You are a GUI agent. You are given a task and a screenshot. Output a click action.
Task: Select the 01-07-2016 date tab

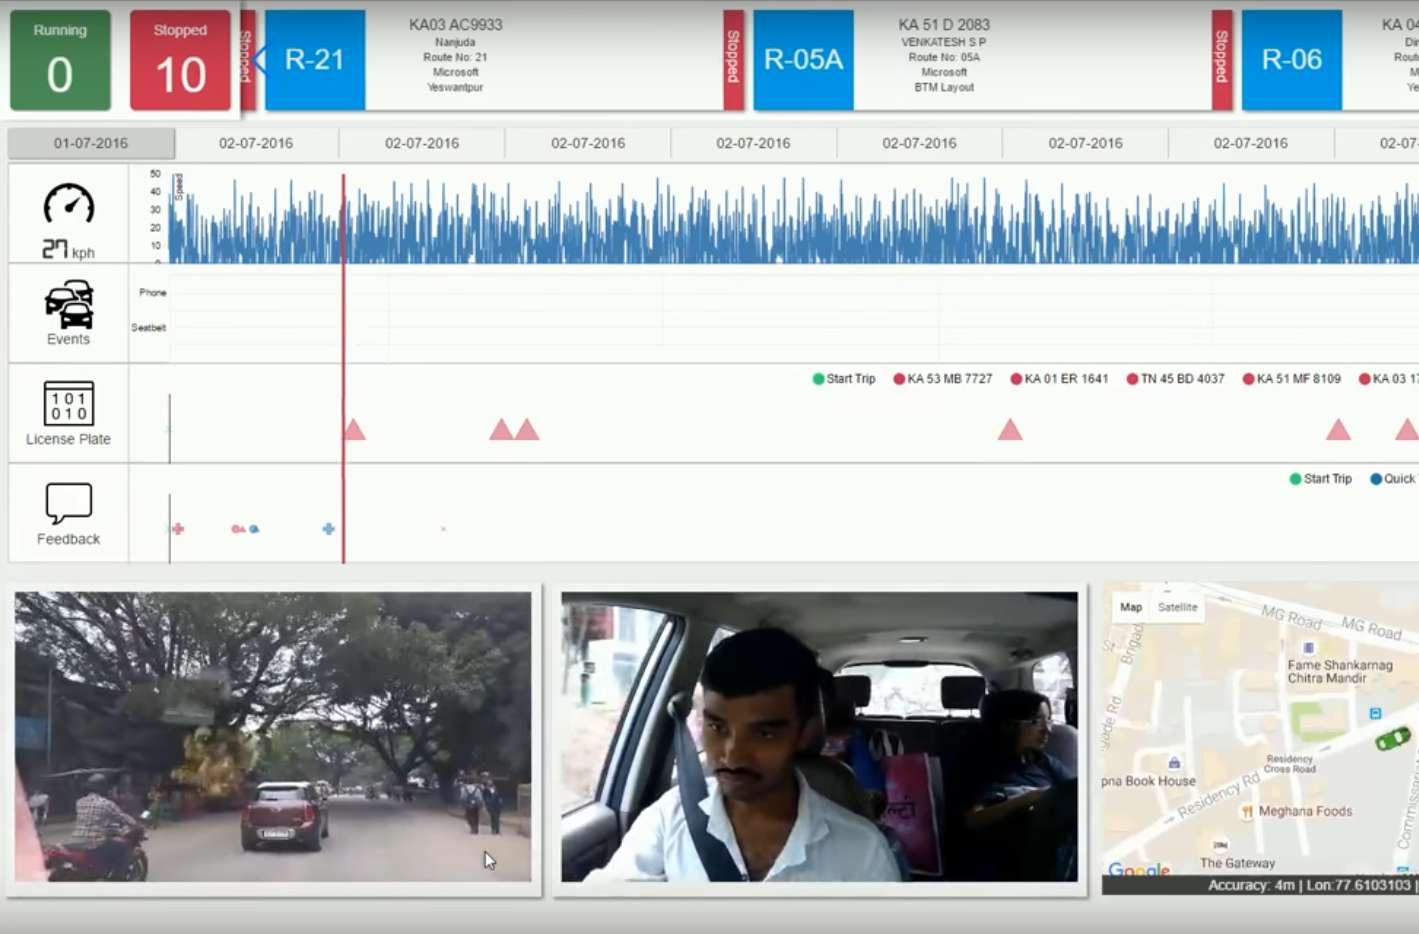tap(91, 143)
